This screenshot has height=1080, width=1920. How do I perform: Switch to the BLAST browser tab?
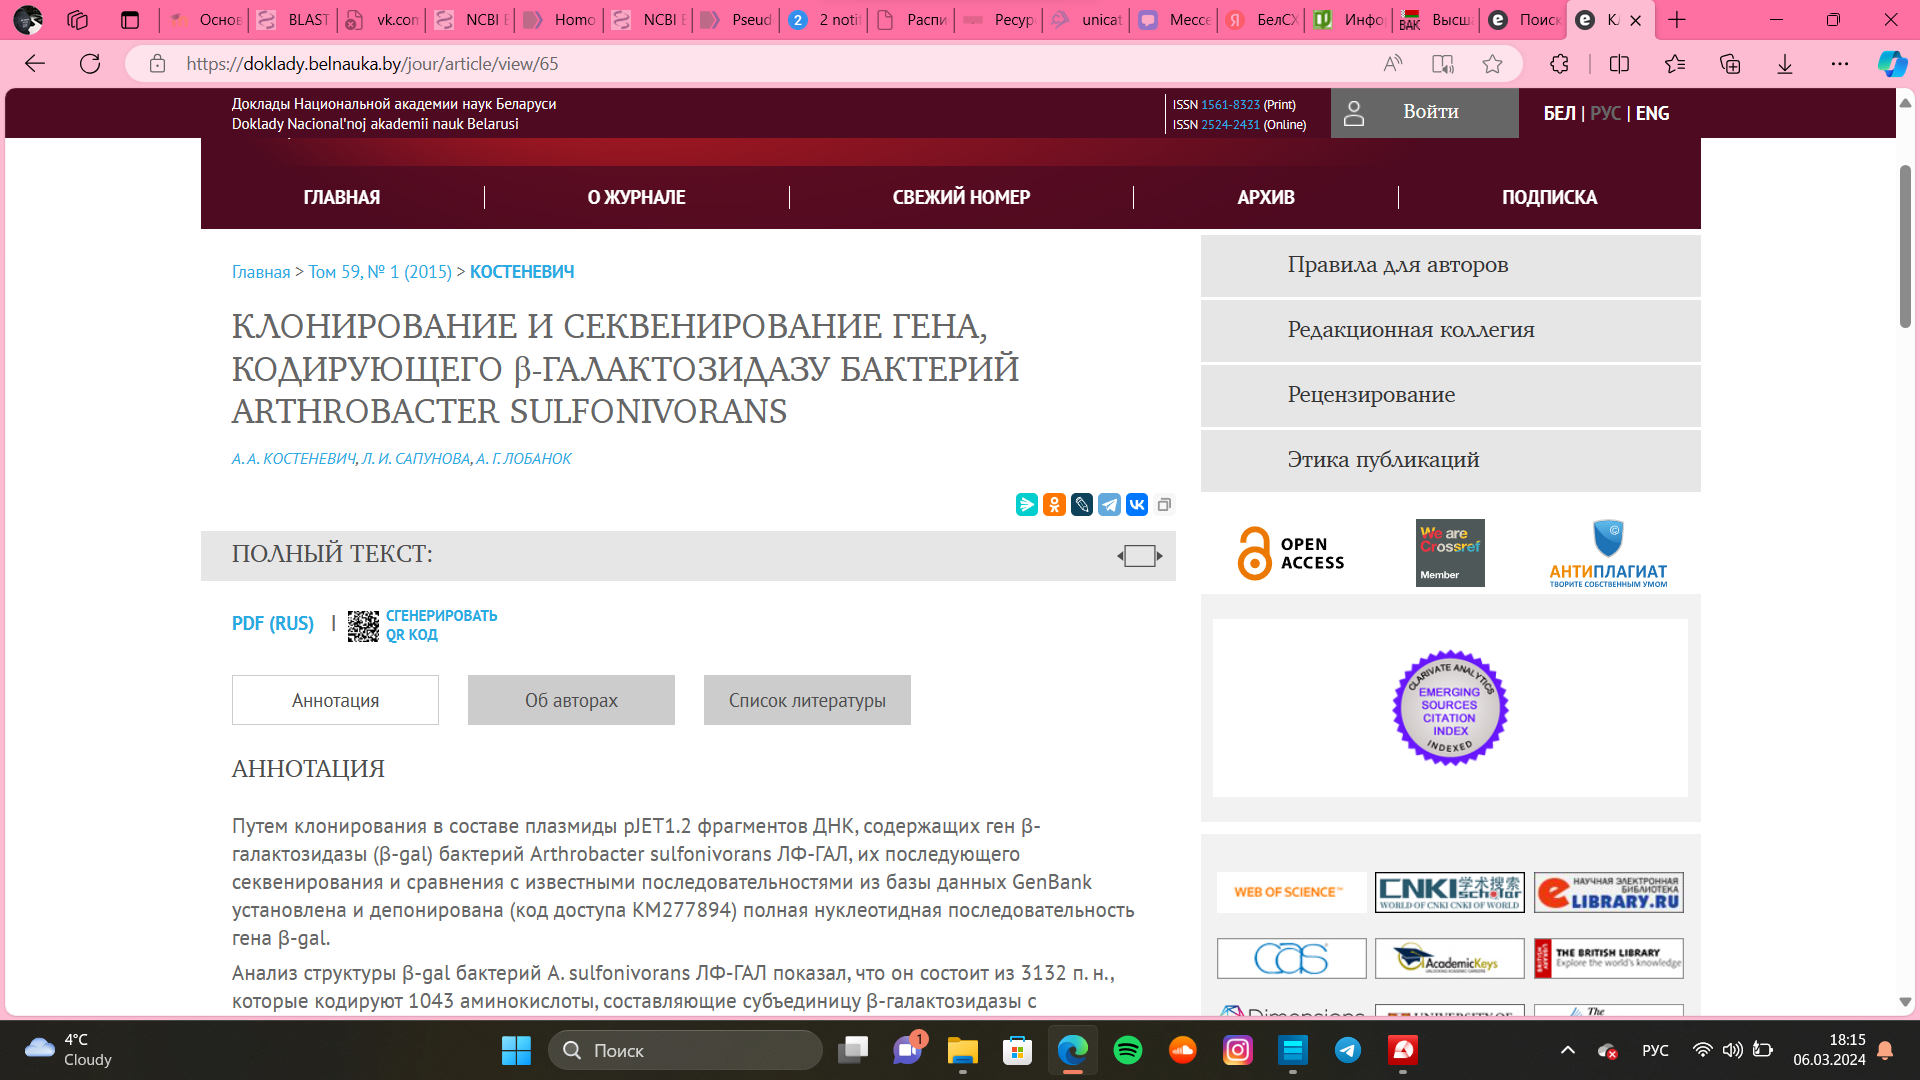coord(294,20)
